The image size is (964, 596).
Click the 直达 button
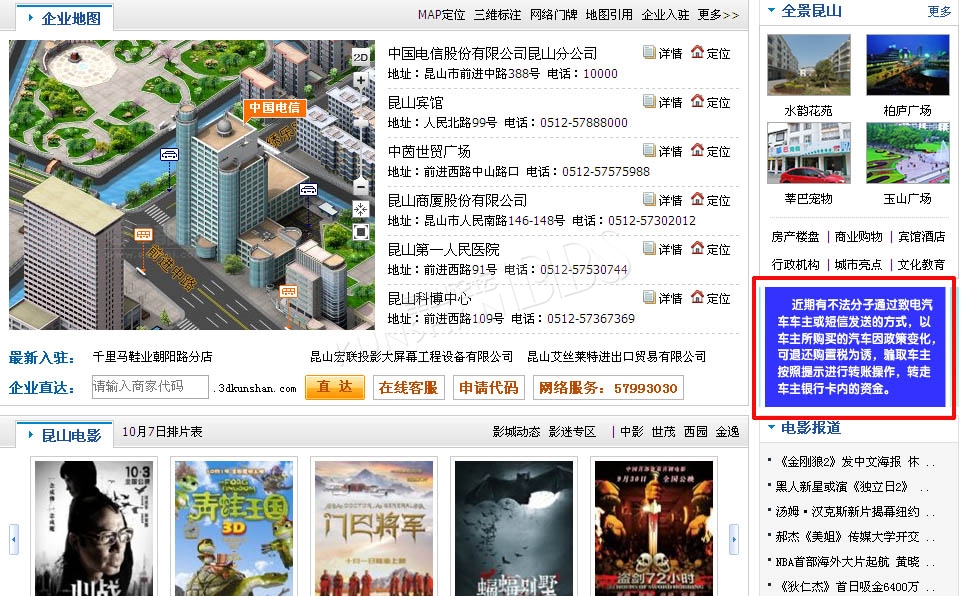(x=335, y=387)
